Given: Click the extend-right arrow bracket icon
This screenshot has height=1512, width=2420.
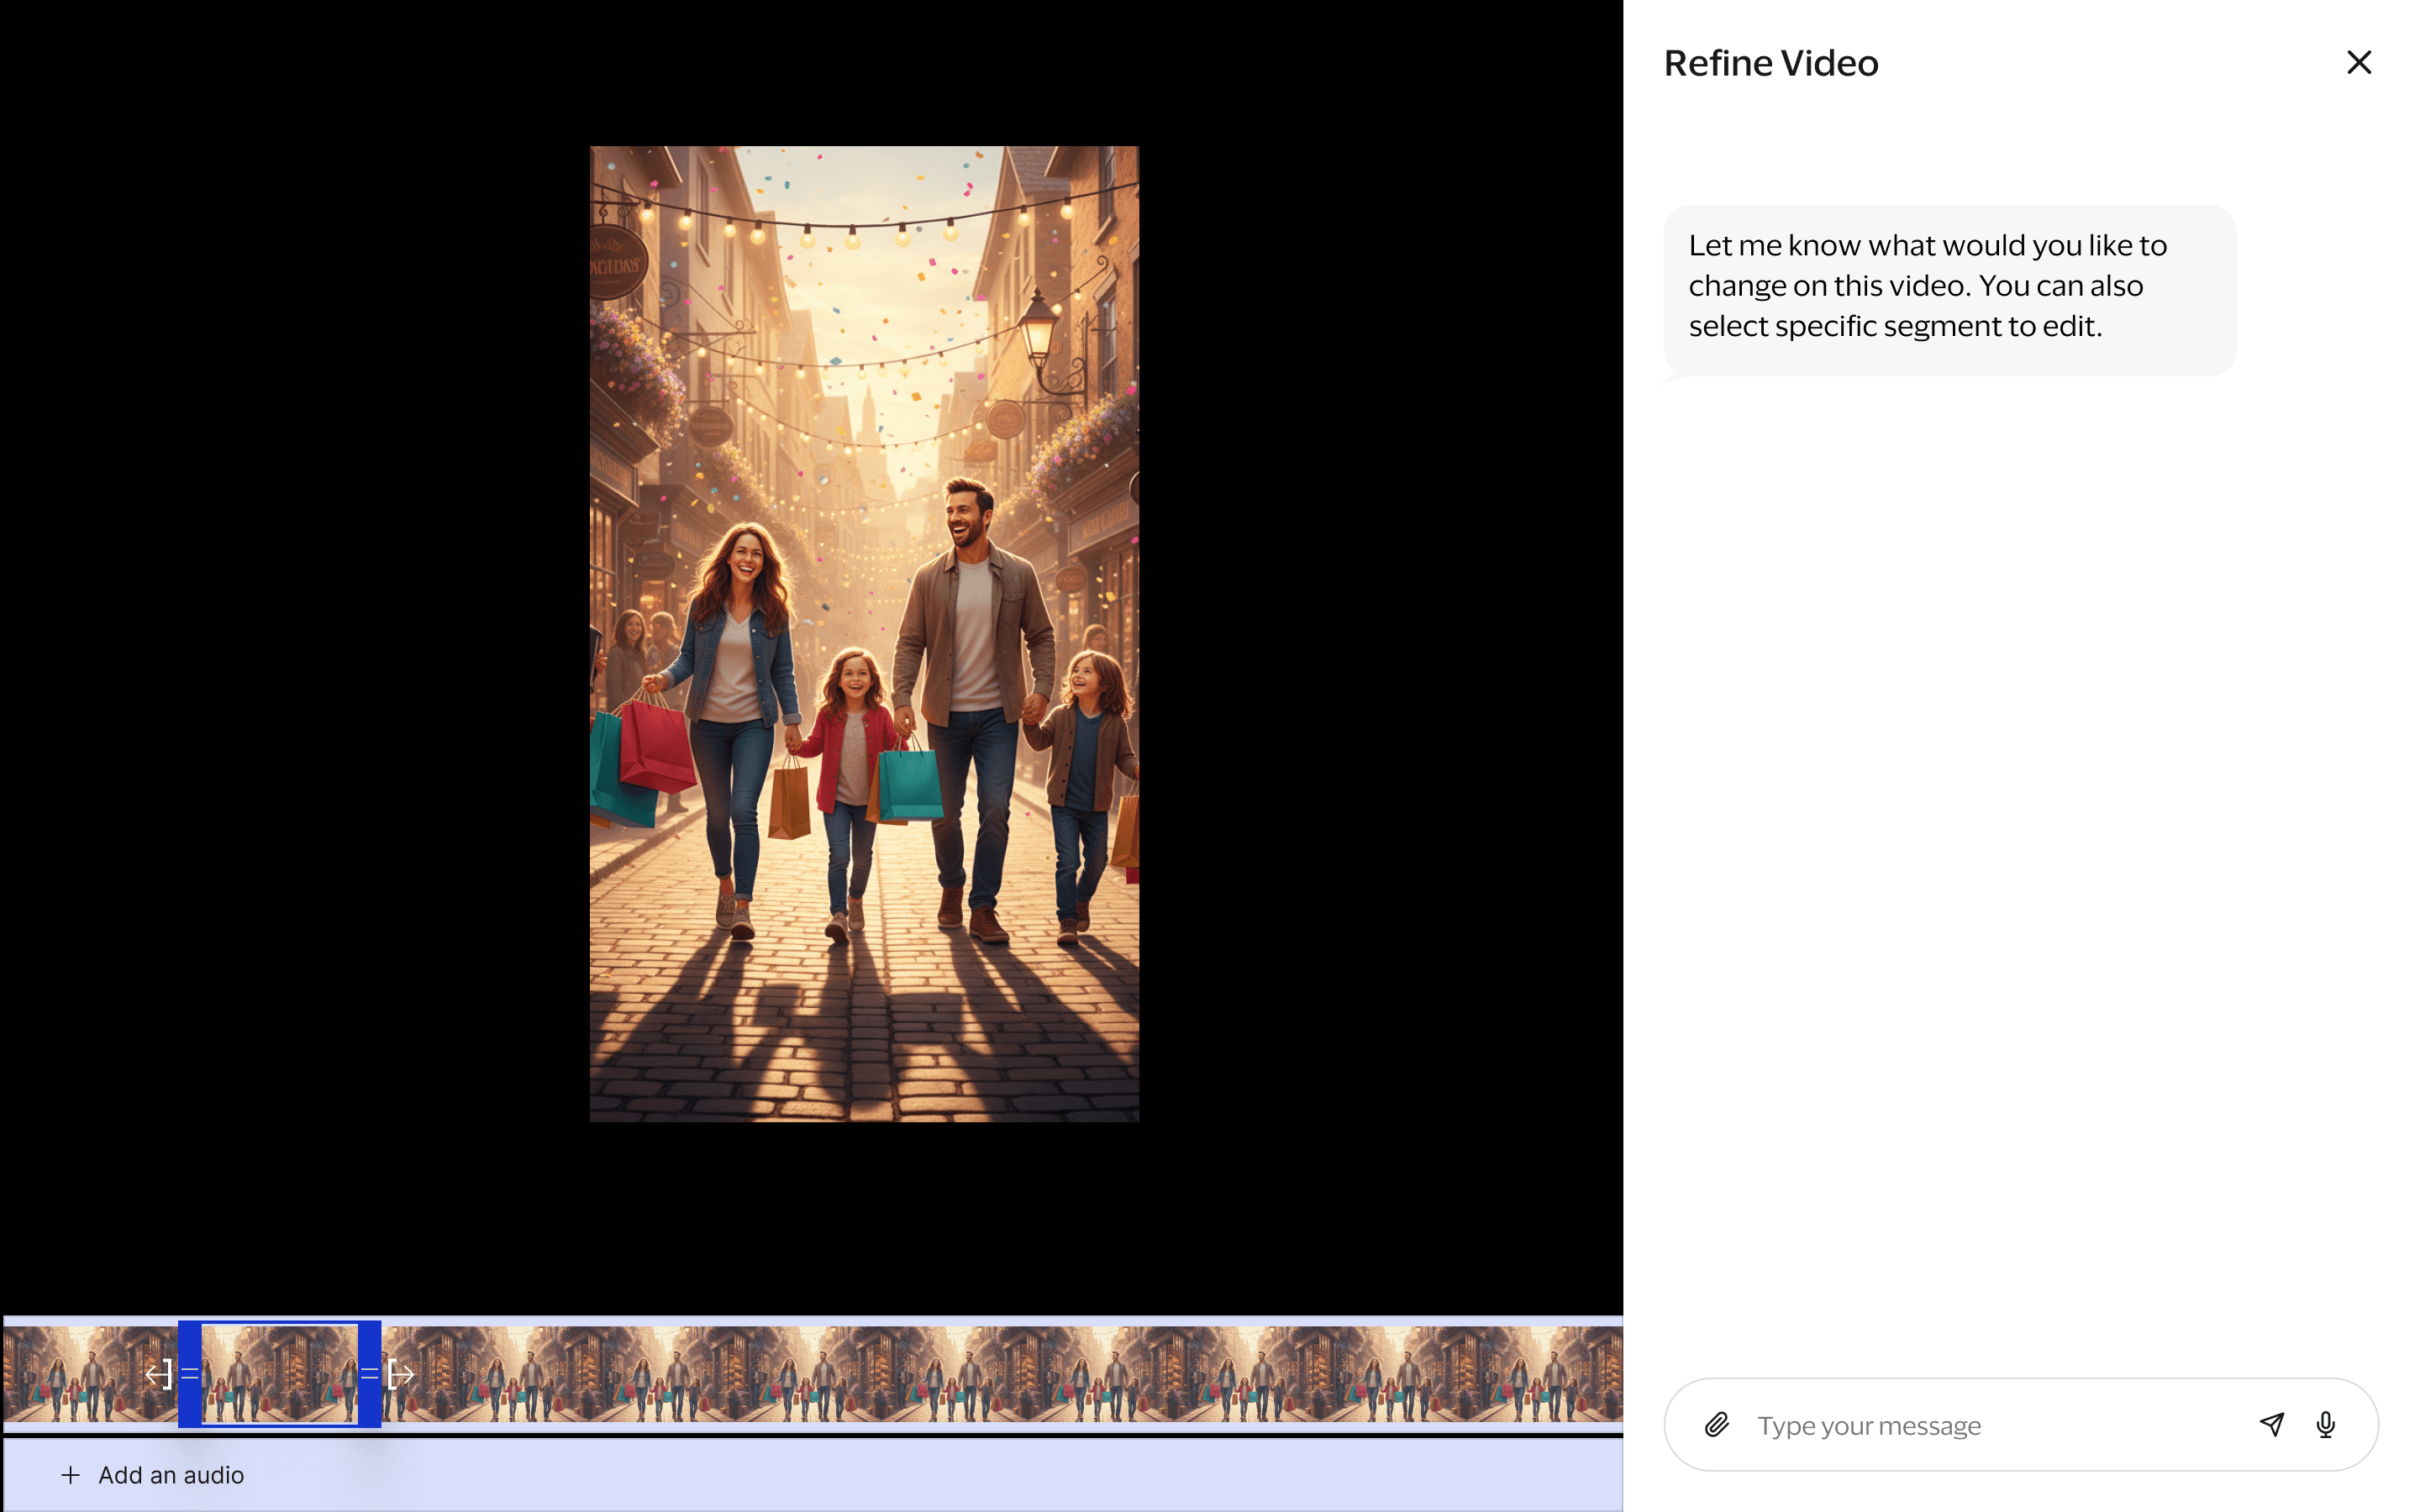Looking at the screenshot, I should tap(401, 1374).
